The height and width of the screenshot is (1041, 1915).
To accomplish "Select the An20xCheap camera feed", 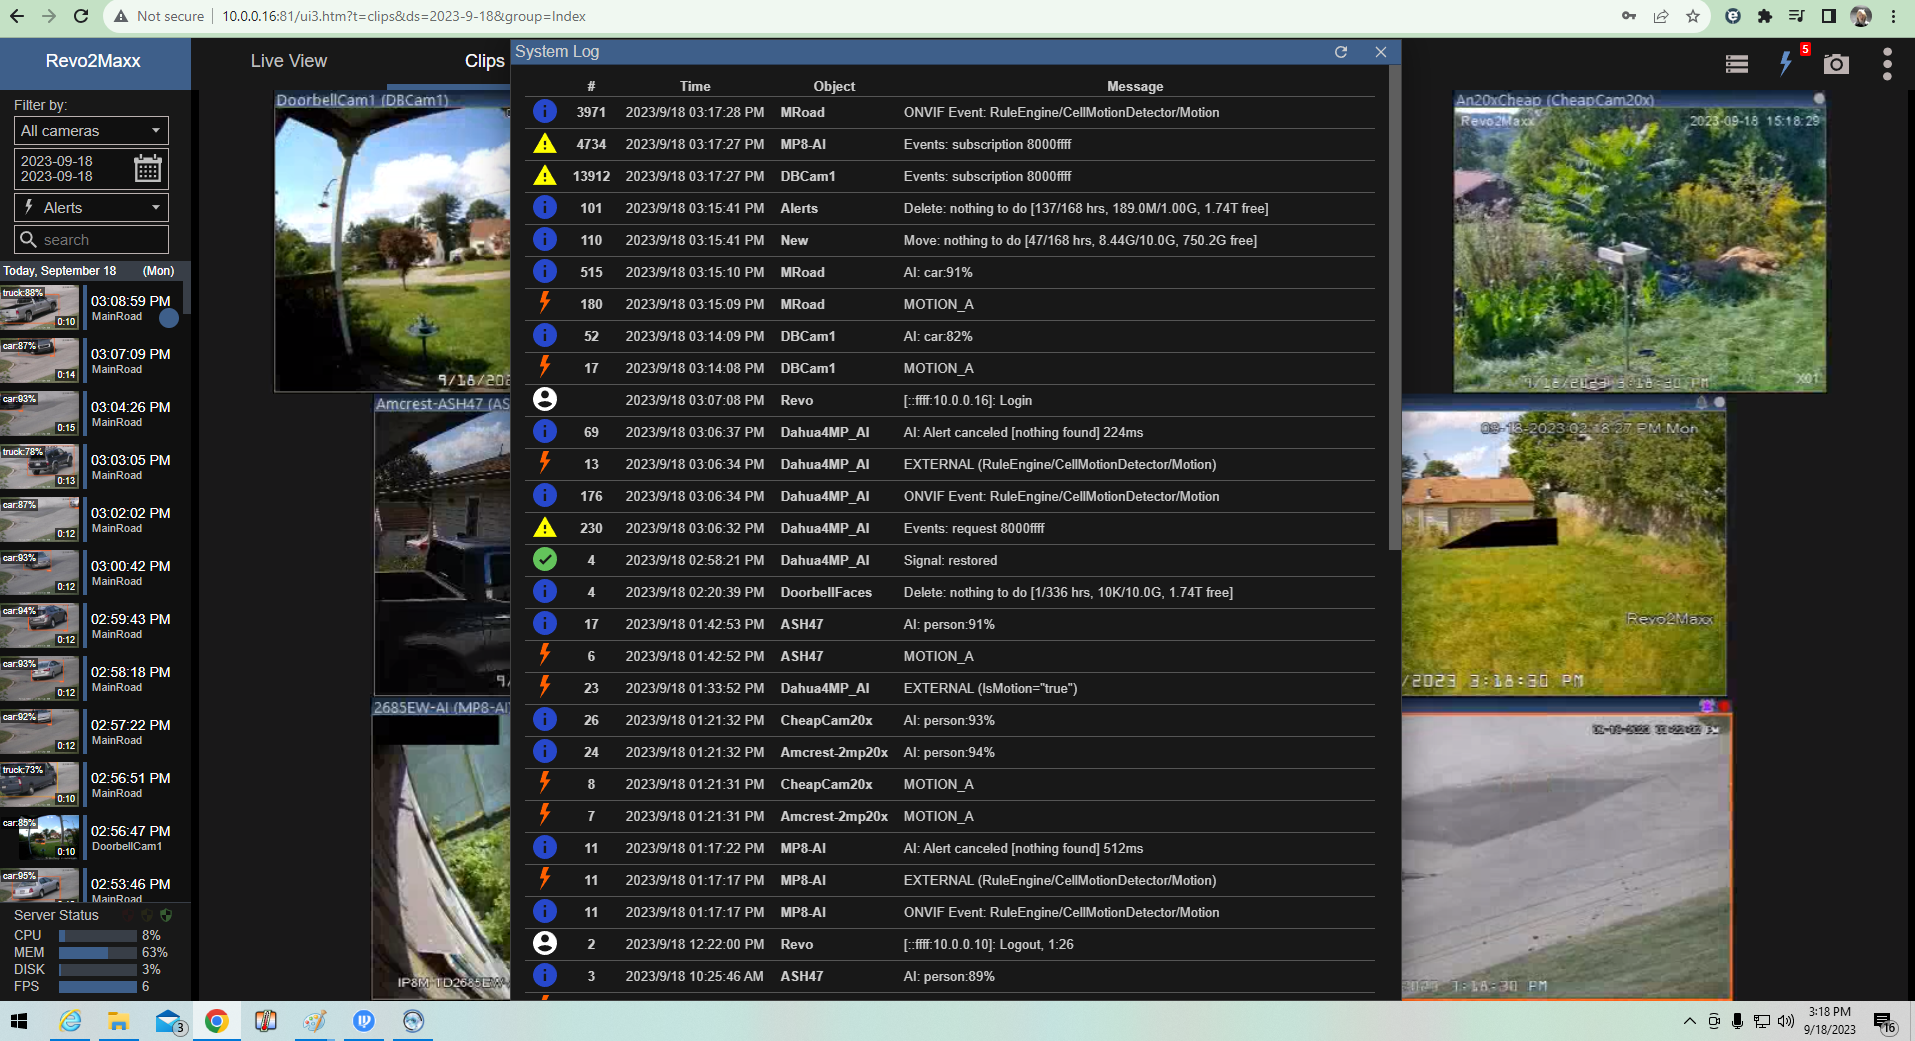I will pyautogui.click(x=1639, y=241).
